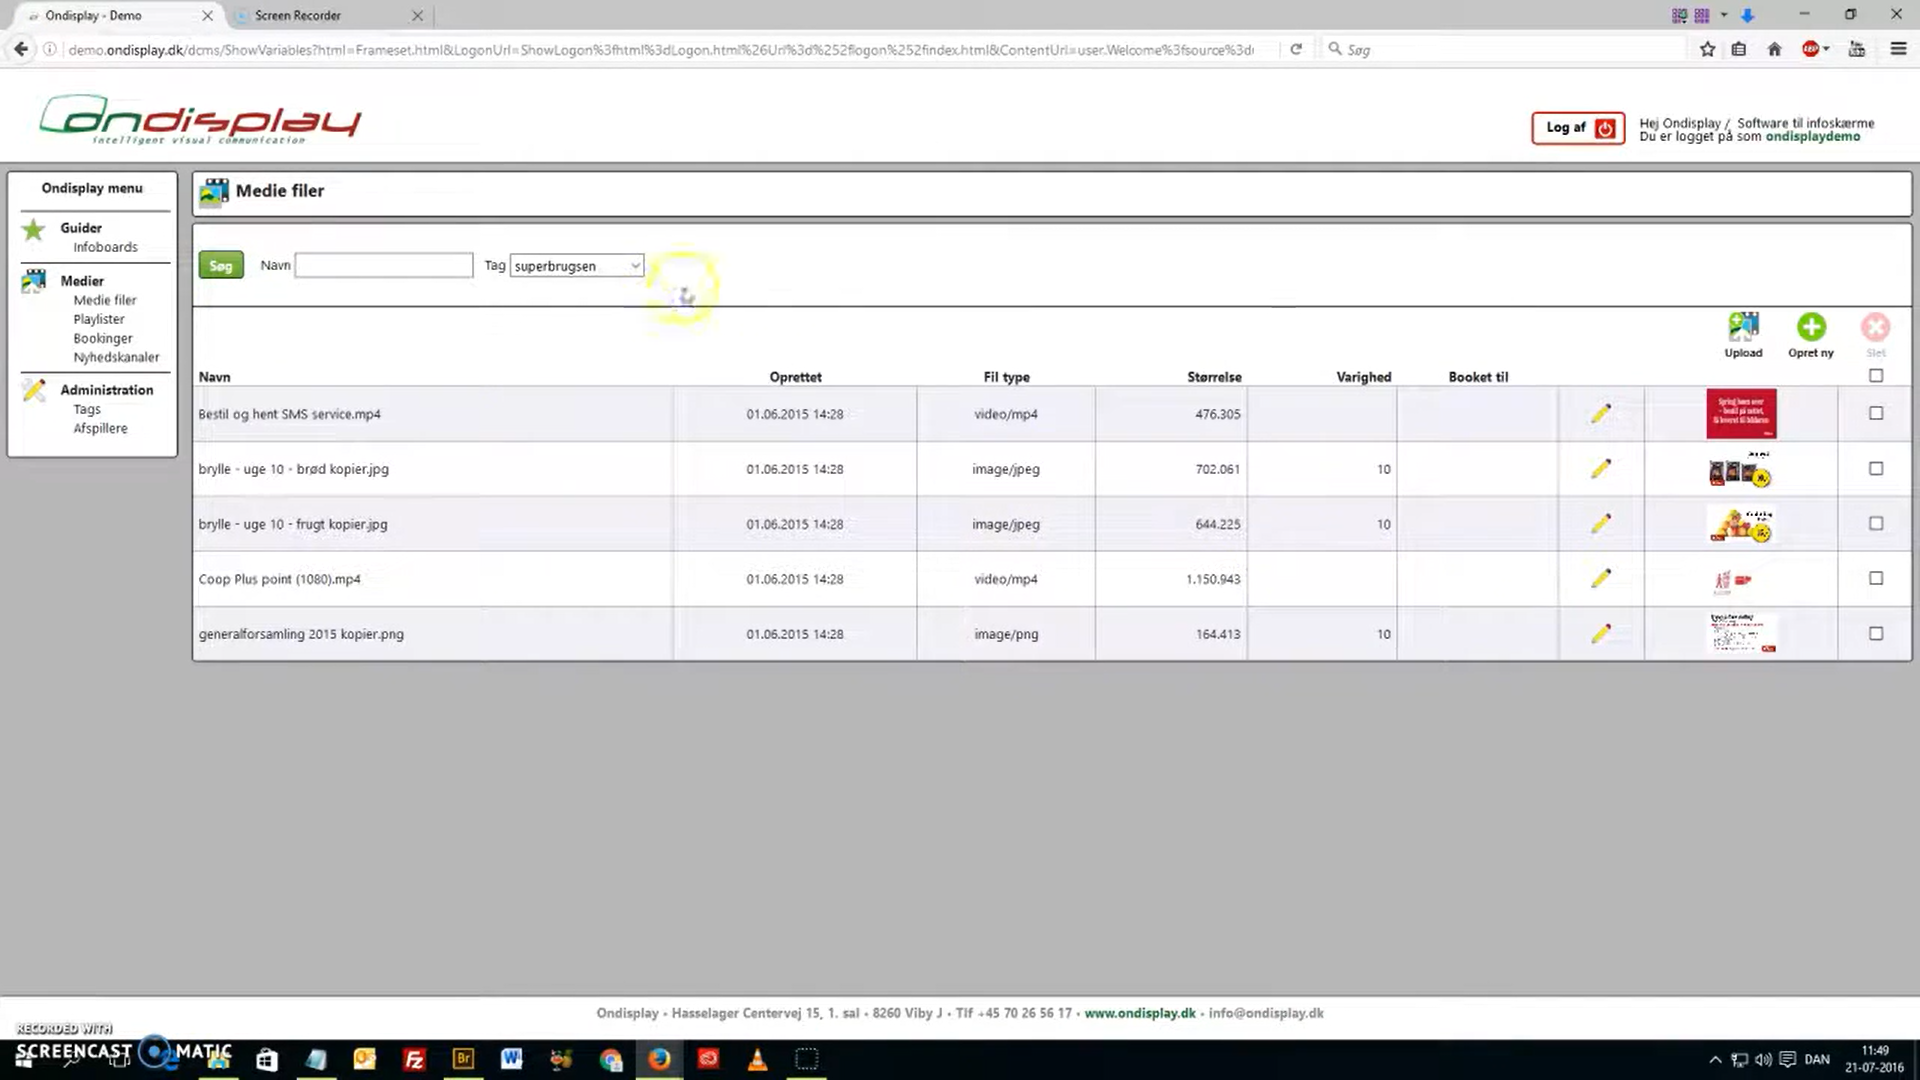Image resolution: width=1920 pixels, height=1080 pixels.
Task: Edit generalforsamling 2015 kopier.png pencil icon
Action: [x=1601, y=634]
